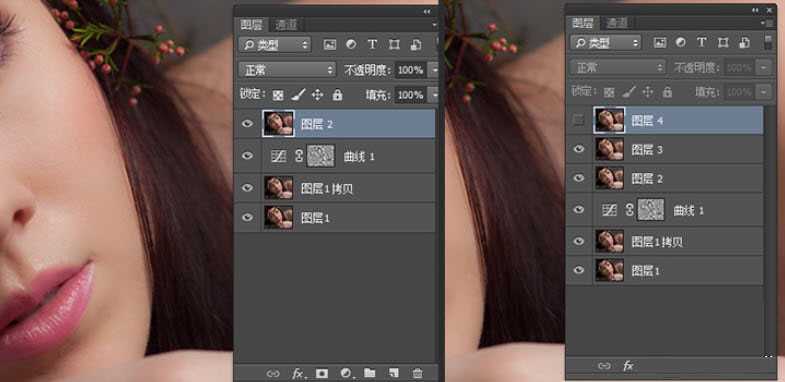Viewport: 785px width, 382px height.
Task: Open 不透明度 slider arrow in right panel
Action: [x=763, y=67]
